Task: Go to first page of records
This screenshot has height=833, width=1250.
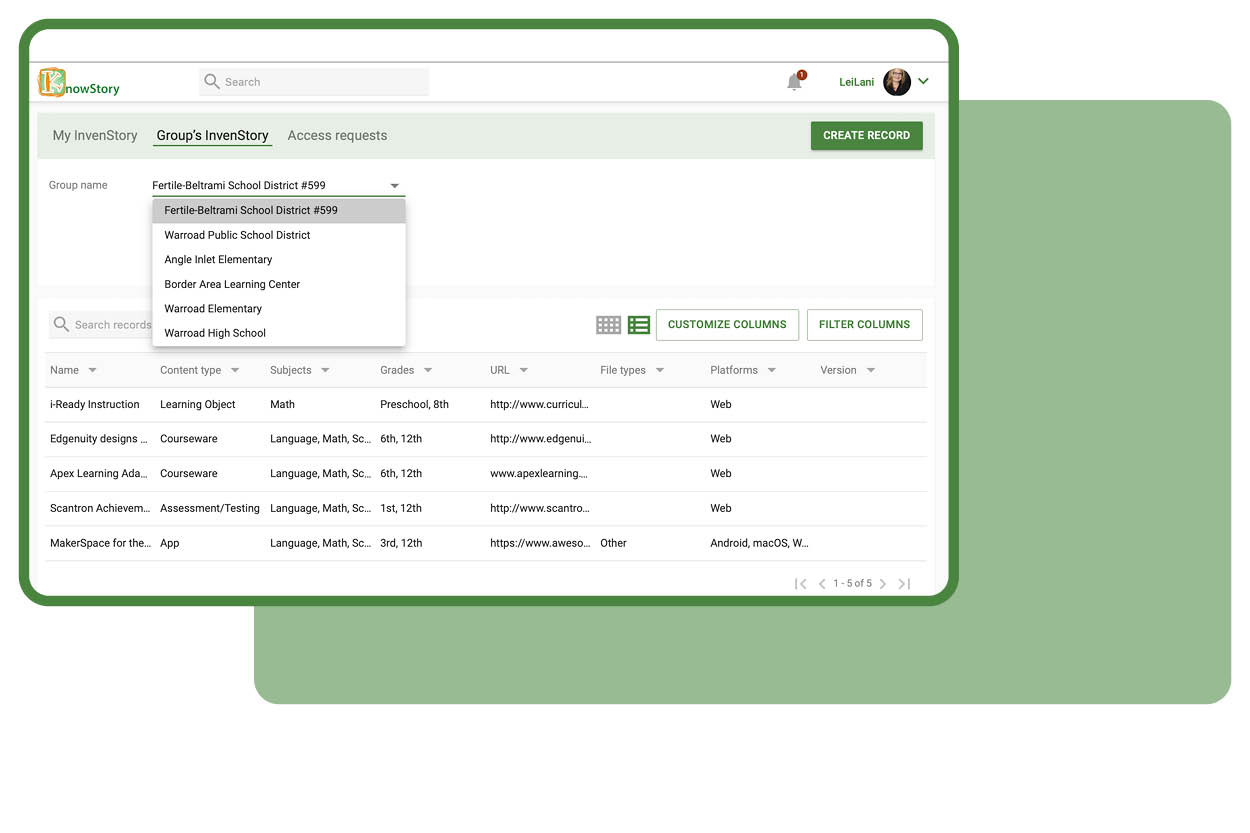Action: 800,584
